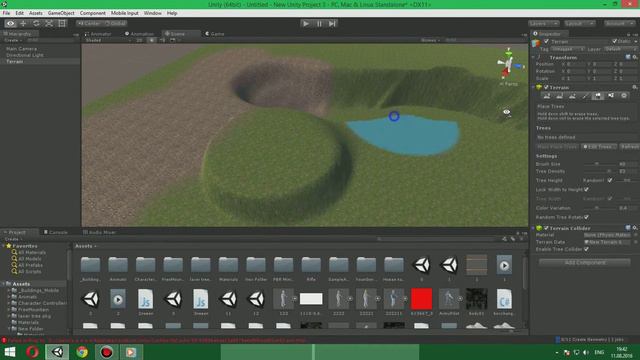Switch to the Animator tab
The height and width of the screenshot is (360, 640).
[x=98, y=34]
